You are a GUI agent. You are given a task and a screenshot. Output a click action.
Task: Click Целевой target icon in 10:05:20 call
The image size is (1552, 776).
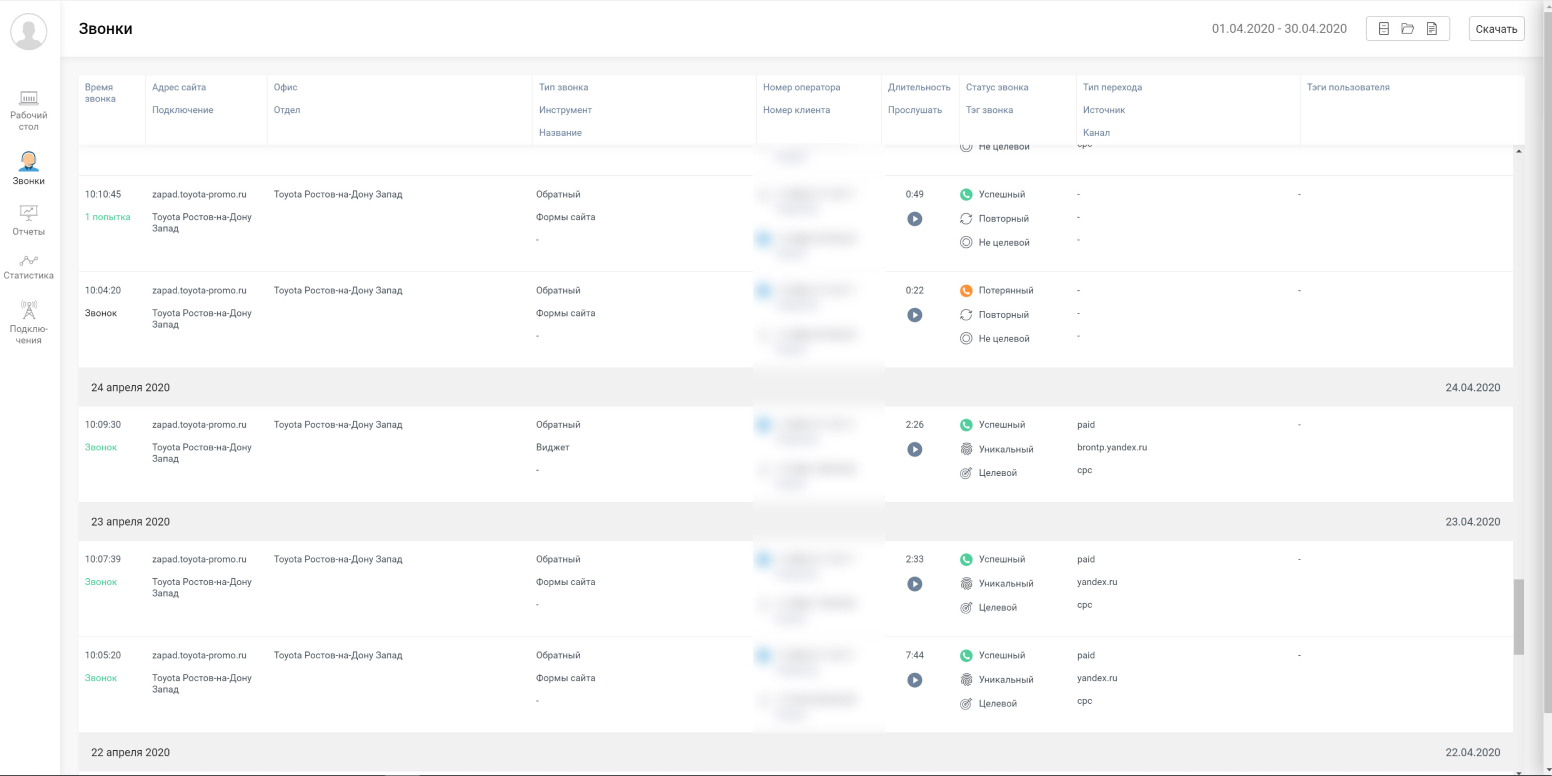point(966,704)
